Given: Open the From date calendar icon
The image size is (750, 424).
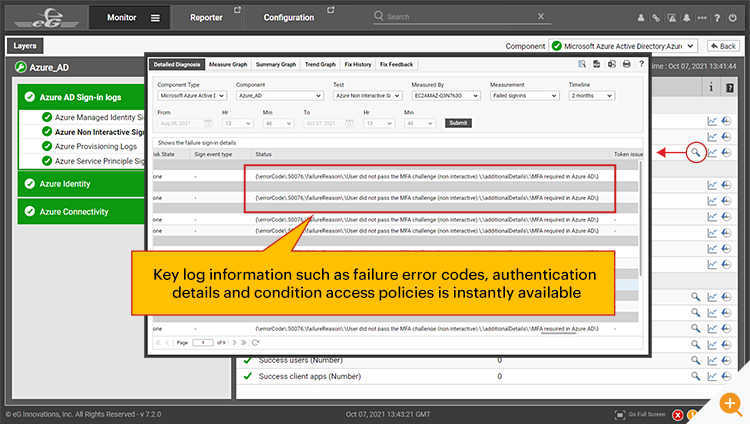Looking at the screenshot, I should pyautogui.click(x=208, y=123).
